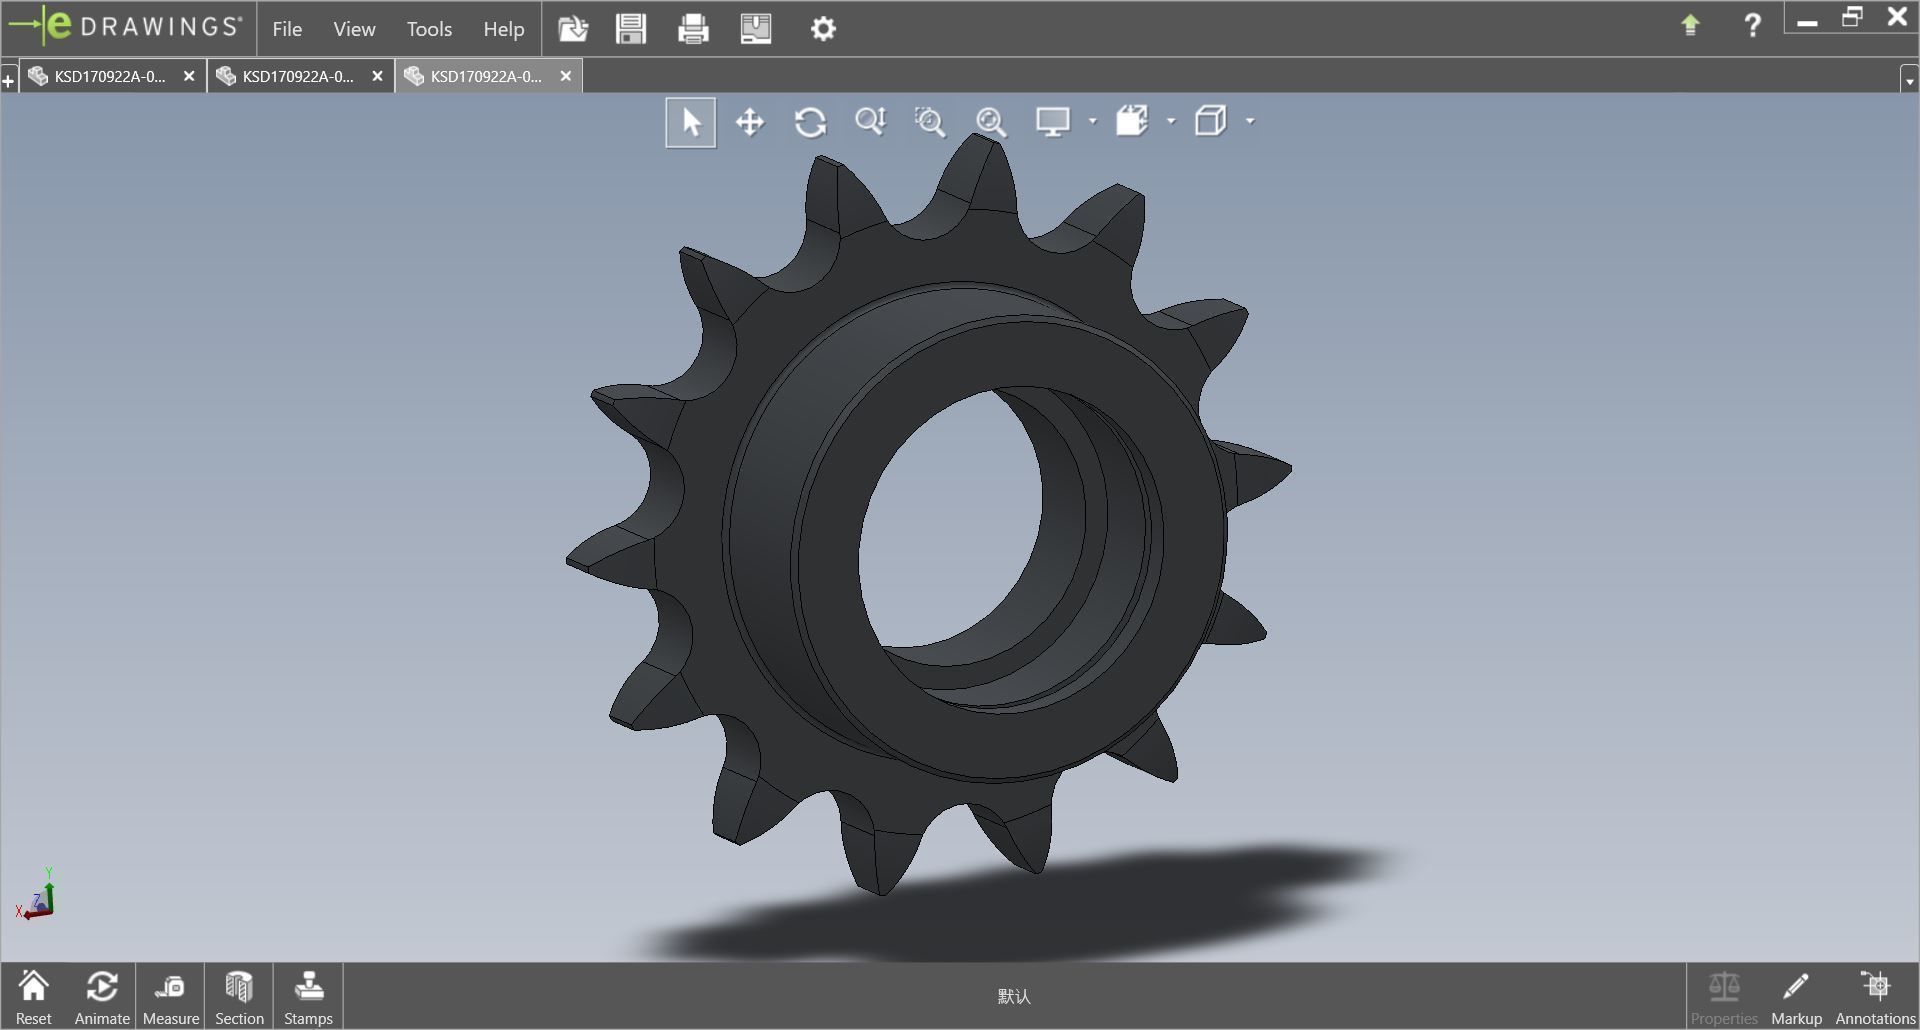Add a new tab with plus button
This screenshot has height=1030, width=1920.
coord(9,80)
